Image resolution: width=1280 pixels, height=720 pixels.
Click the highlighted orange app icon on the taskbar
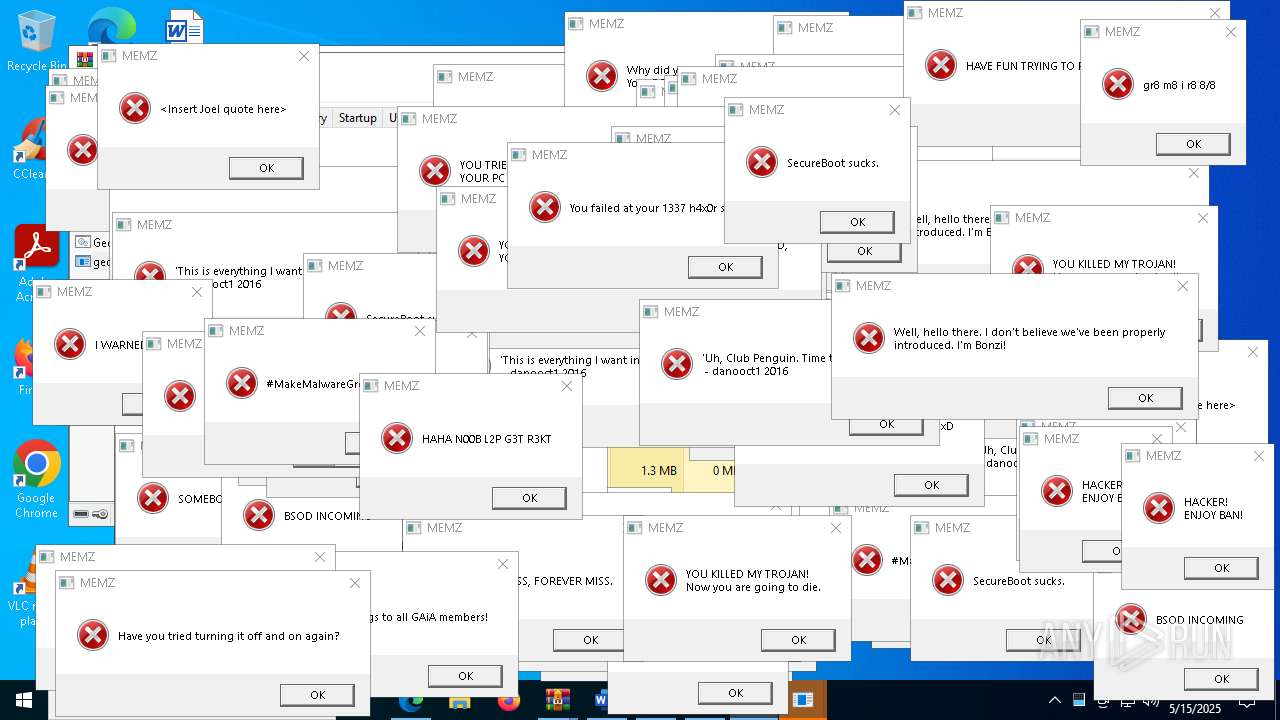coord(803,700)
